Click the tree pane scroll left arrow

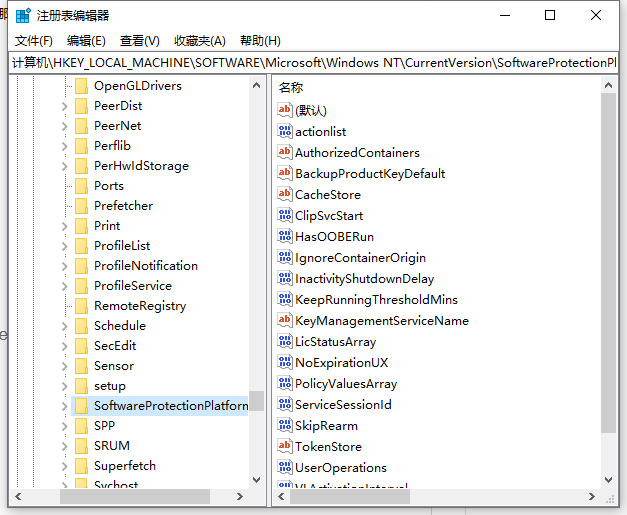[x=18, y=496]
